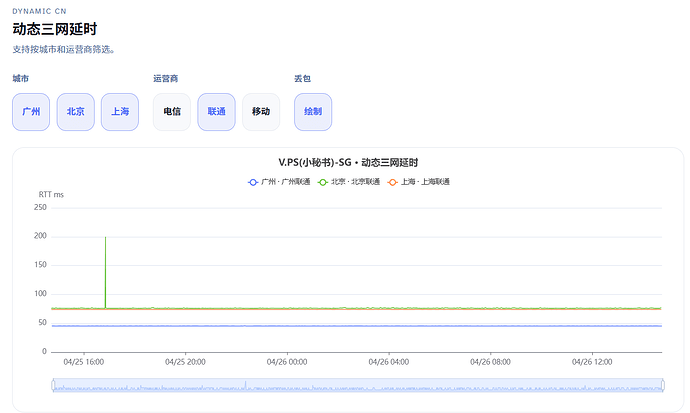This screenshot has width=690, height=413.
Task: Toggle the 上海 city filter
Action: click(x=120, y=112)
